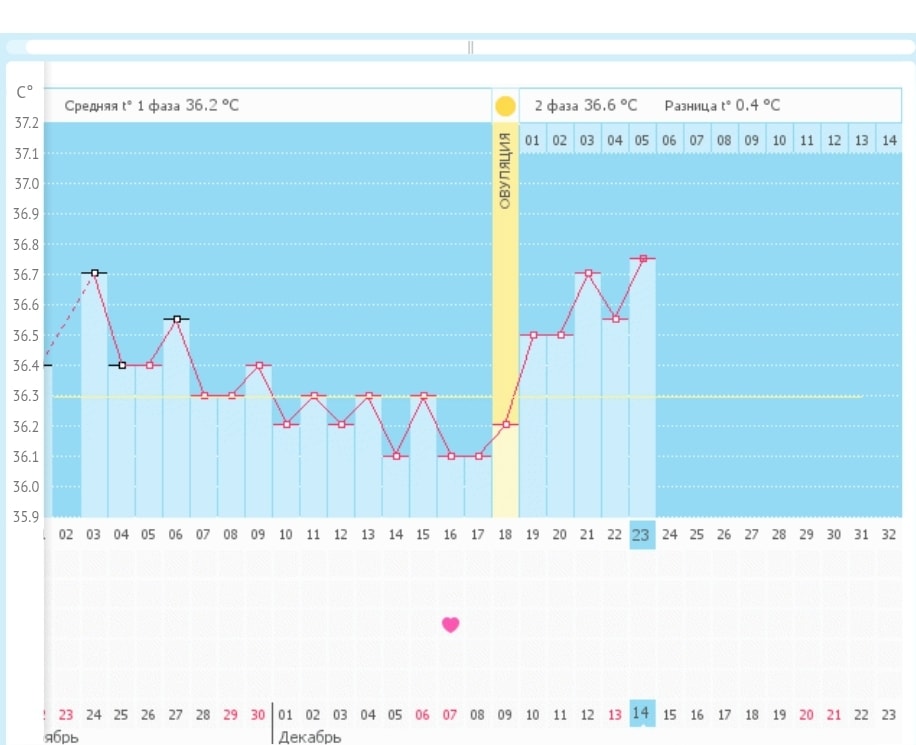Viewport: 916px width, 745px height.
Task: Click the 36.0 temperature axis label
Action: coord(26,487)
